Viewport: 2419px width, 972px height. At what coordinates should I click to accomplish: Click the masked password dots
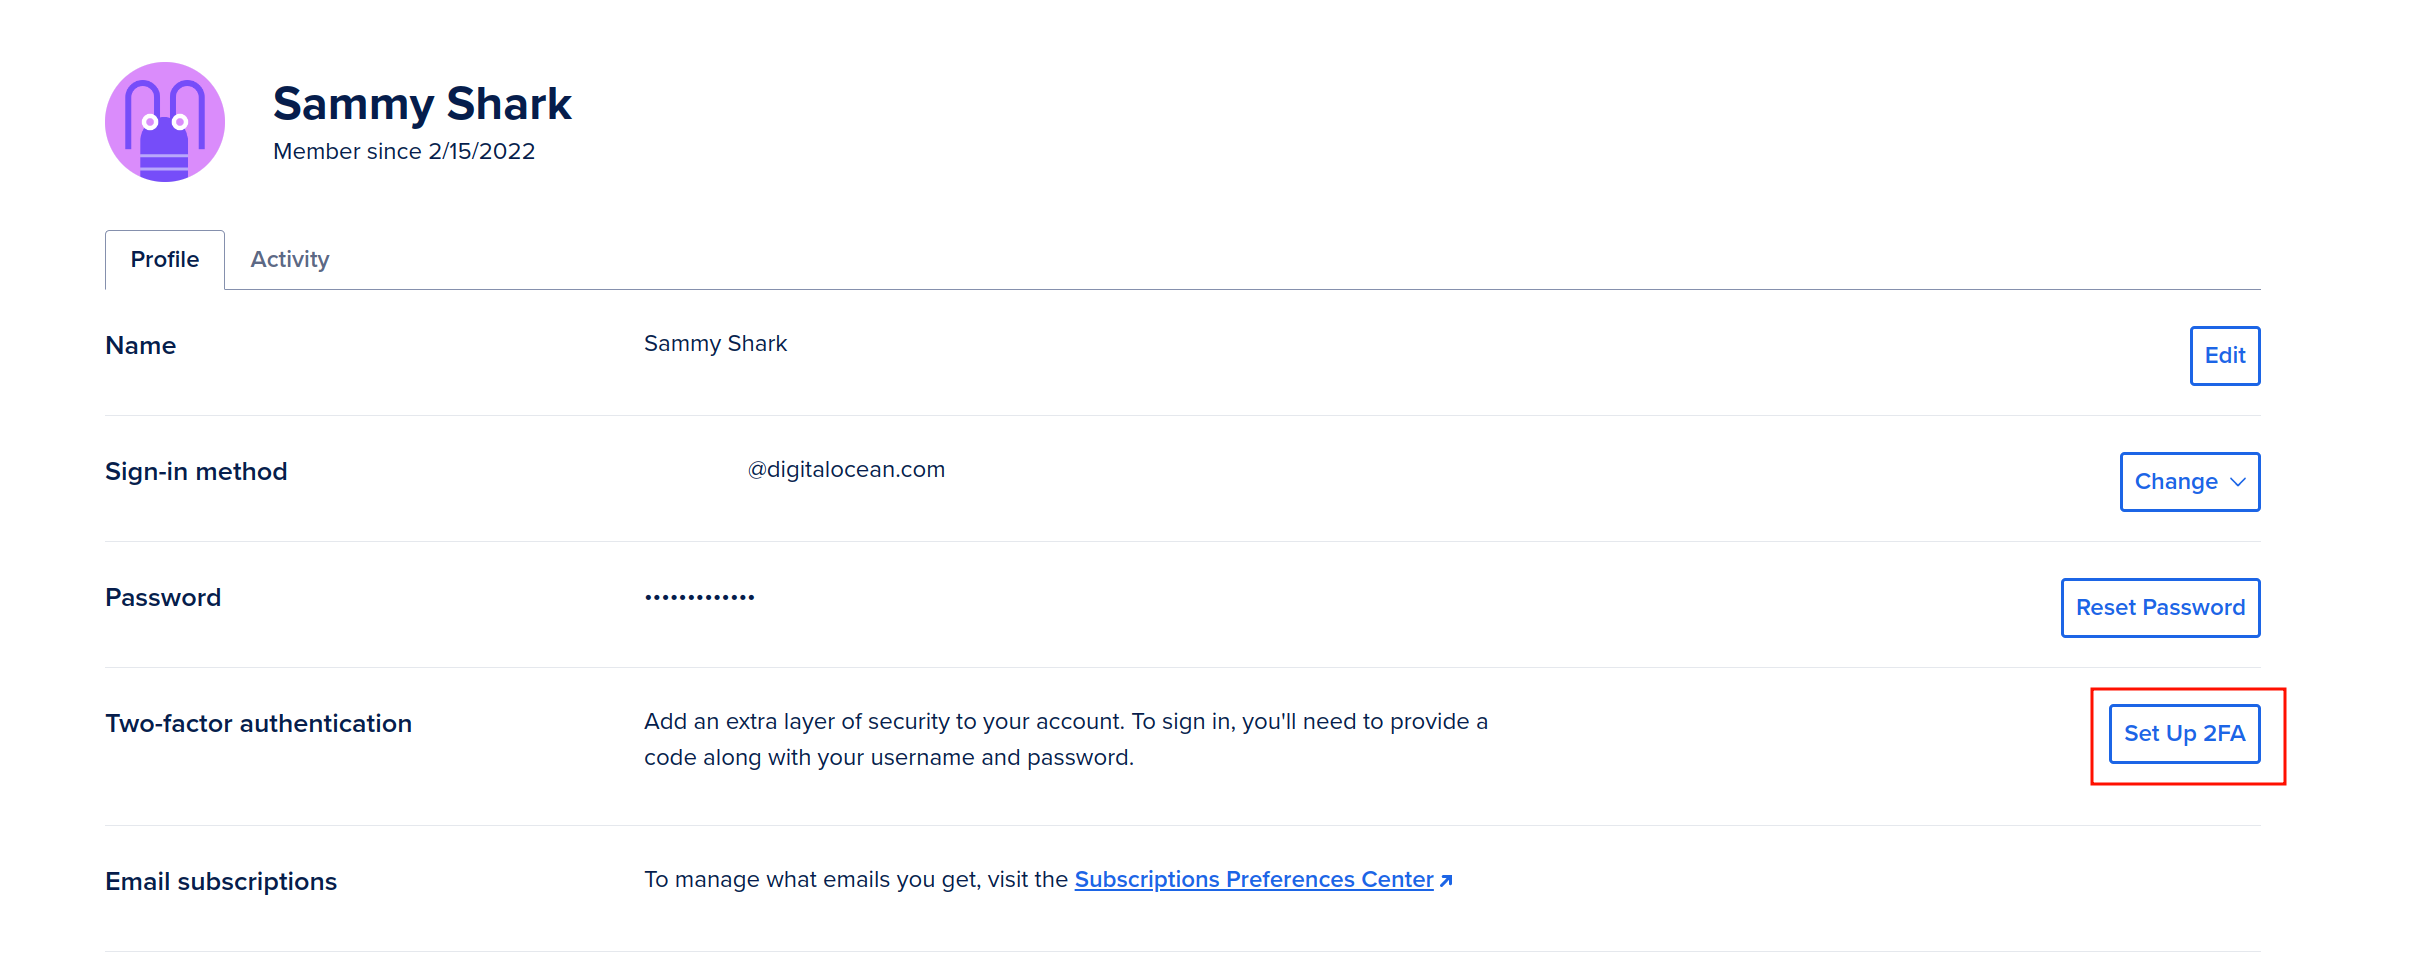[700, 598]
